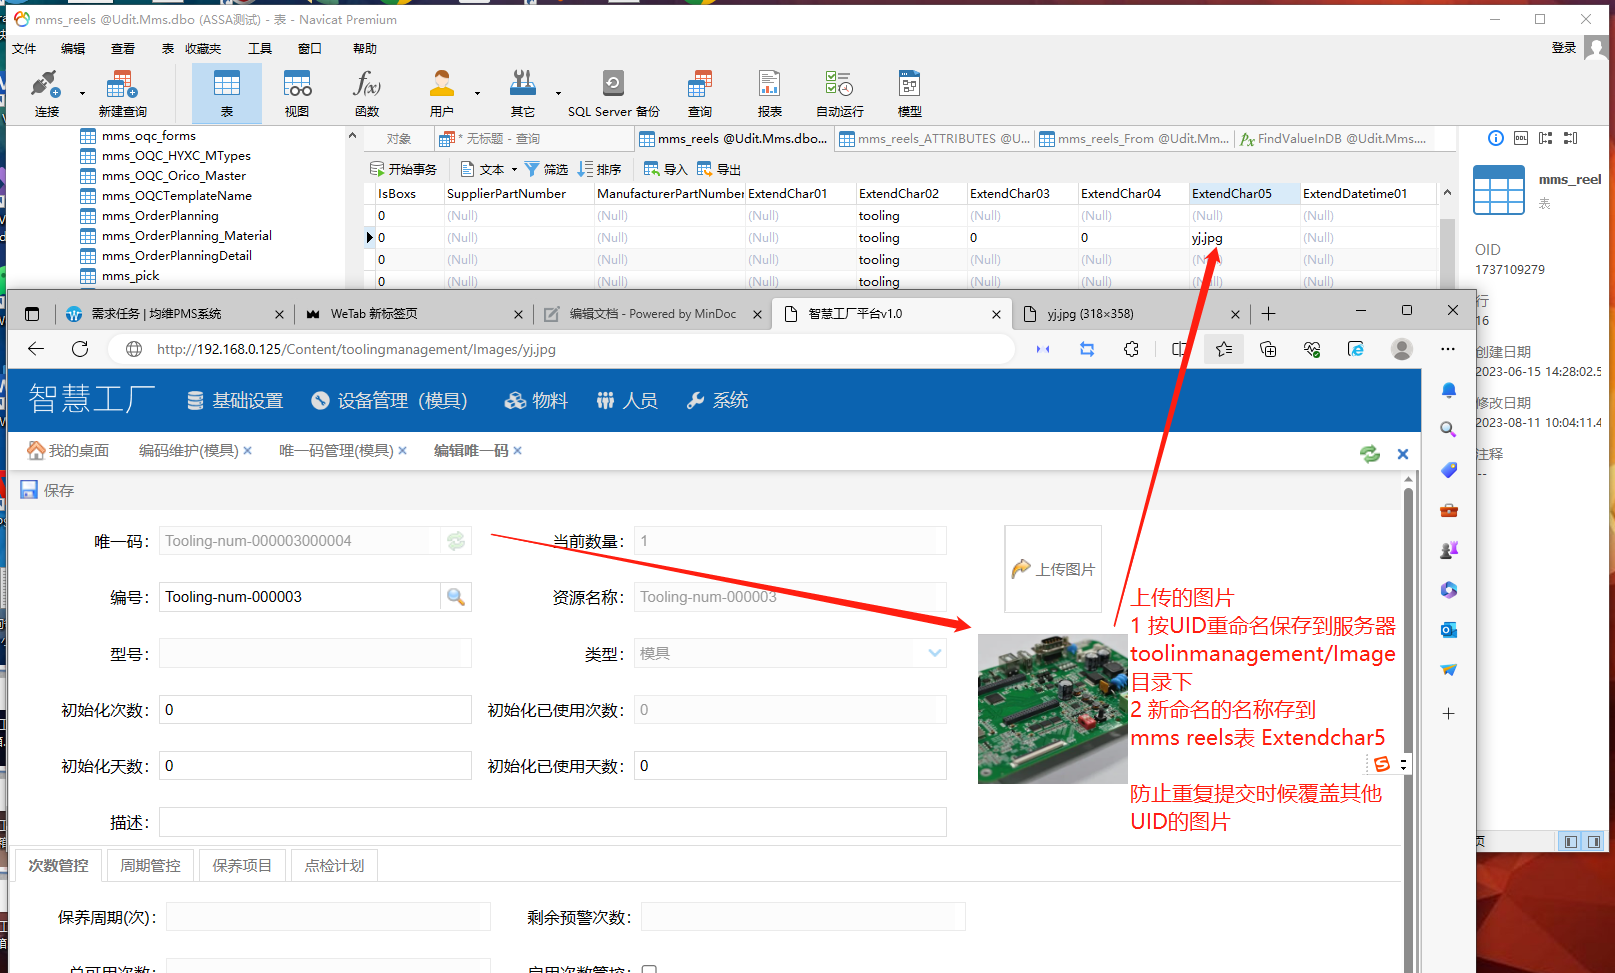
Task: Open SQL Server 备份 backup tool
Action: [x=613, y=94]
